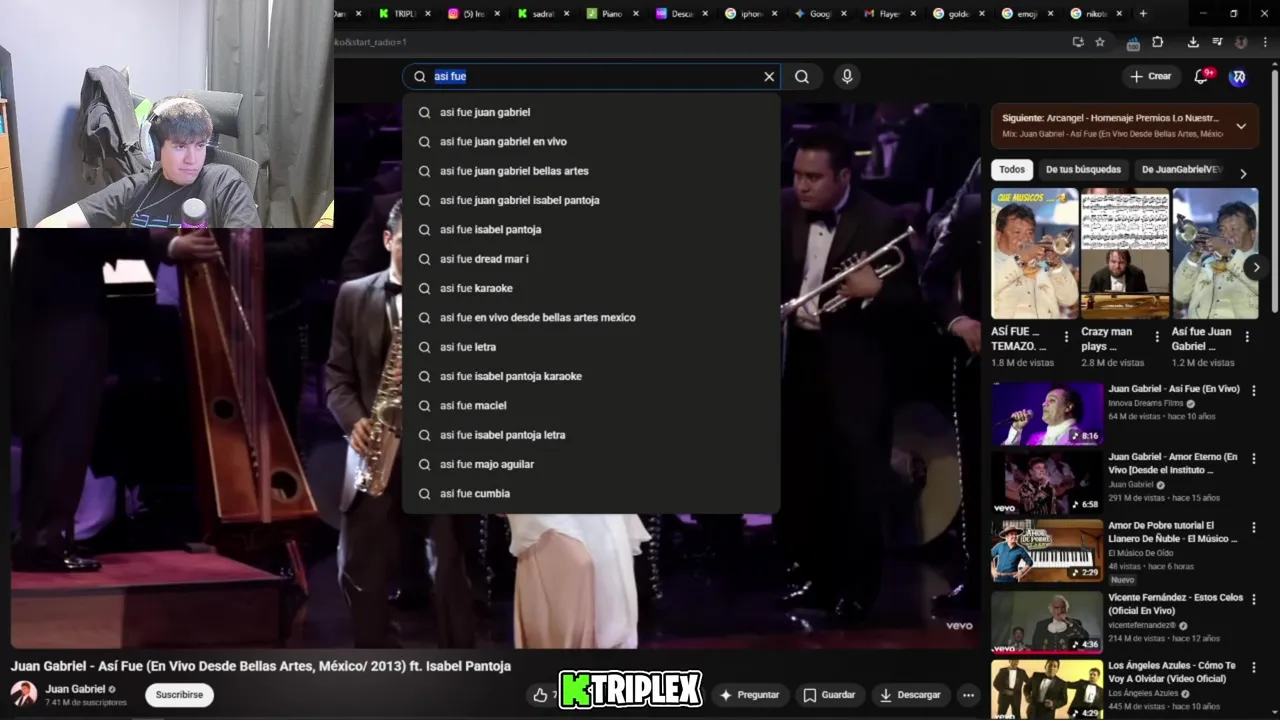Show more filter chips with right arrow
The height and width of the screenshot is (720, 1280).
click(1243, 173)
